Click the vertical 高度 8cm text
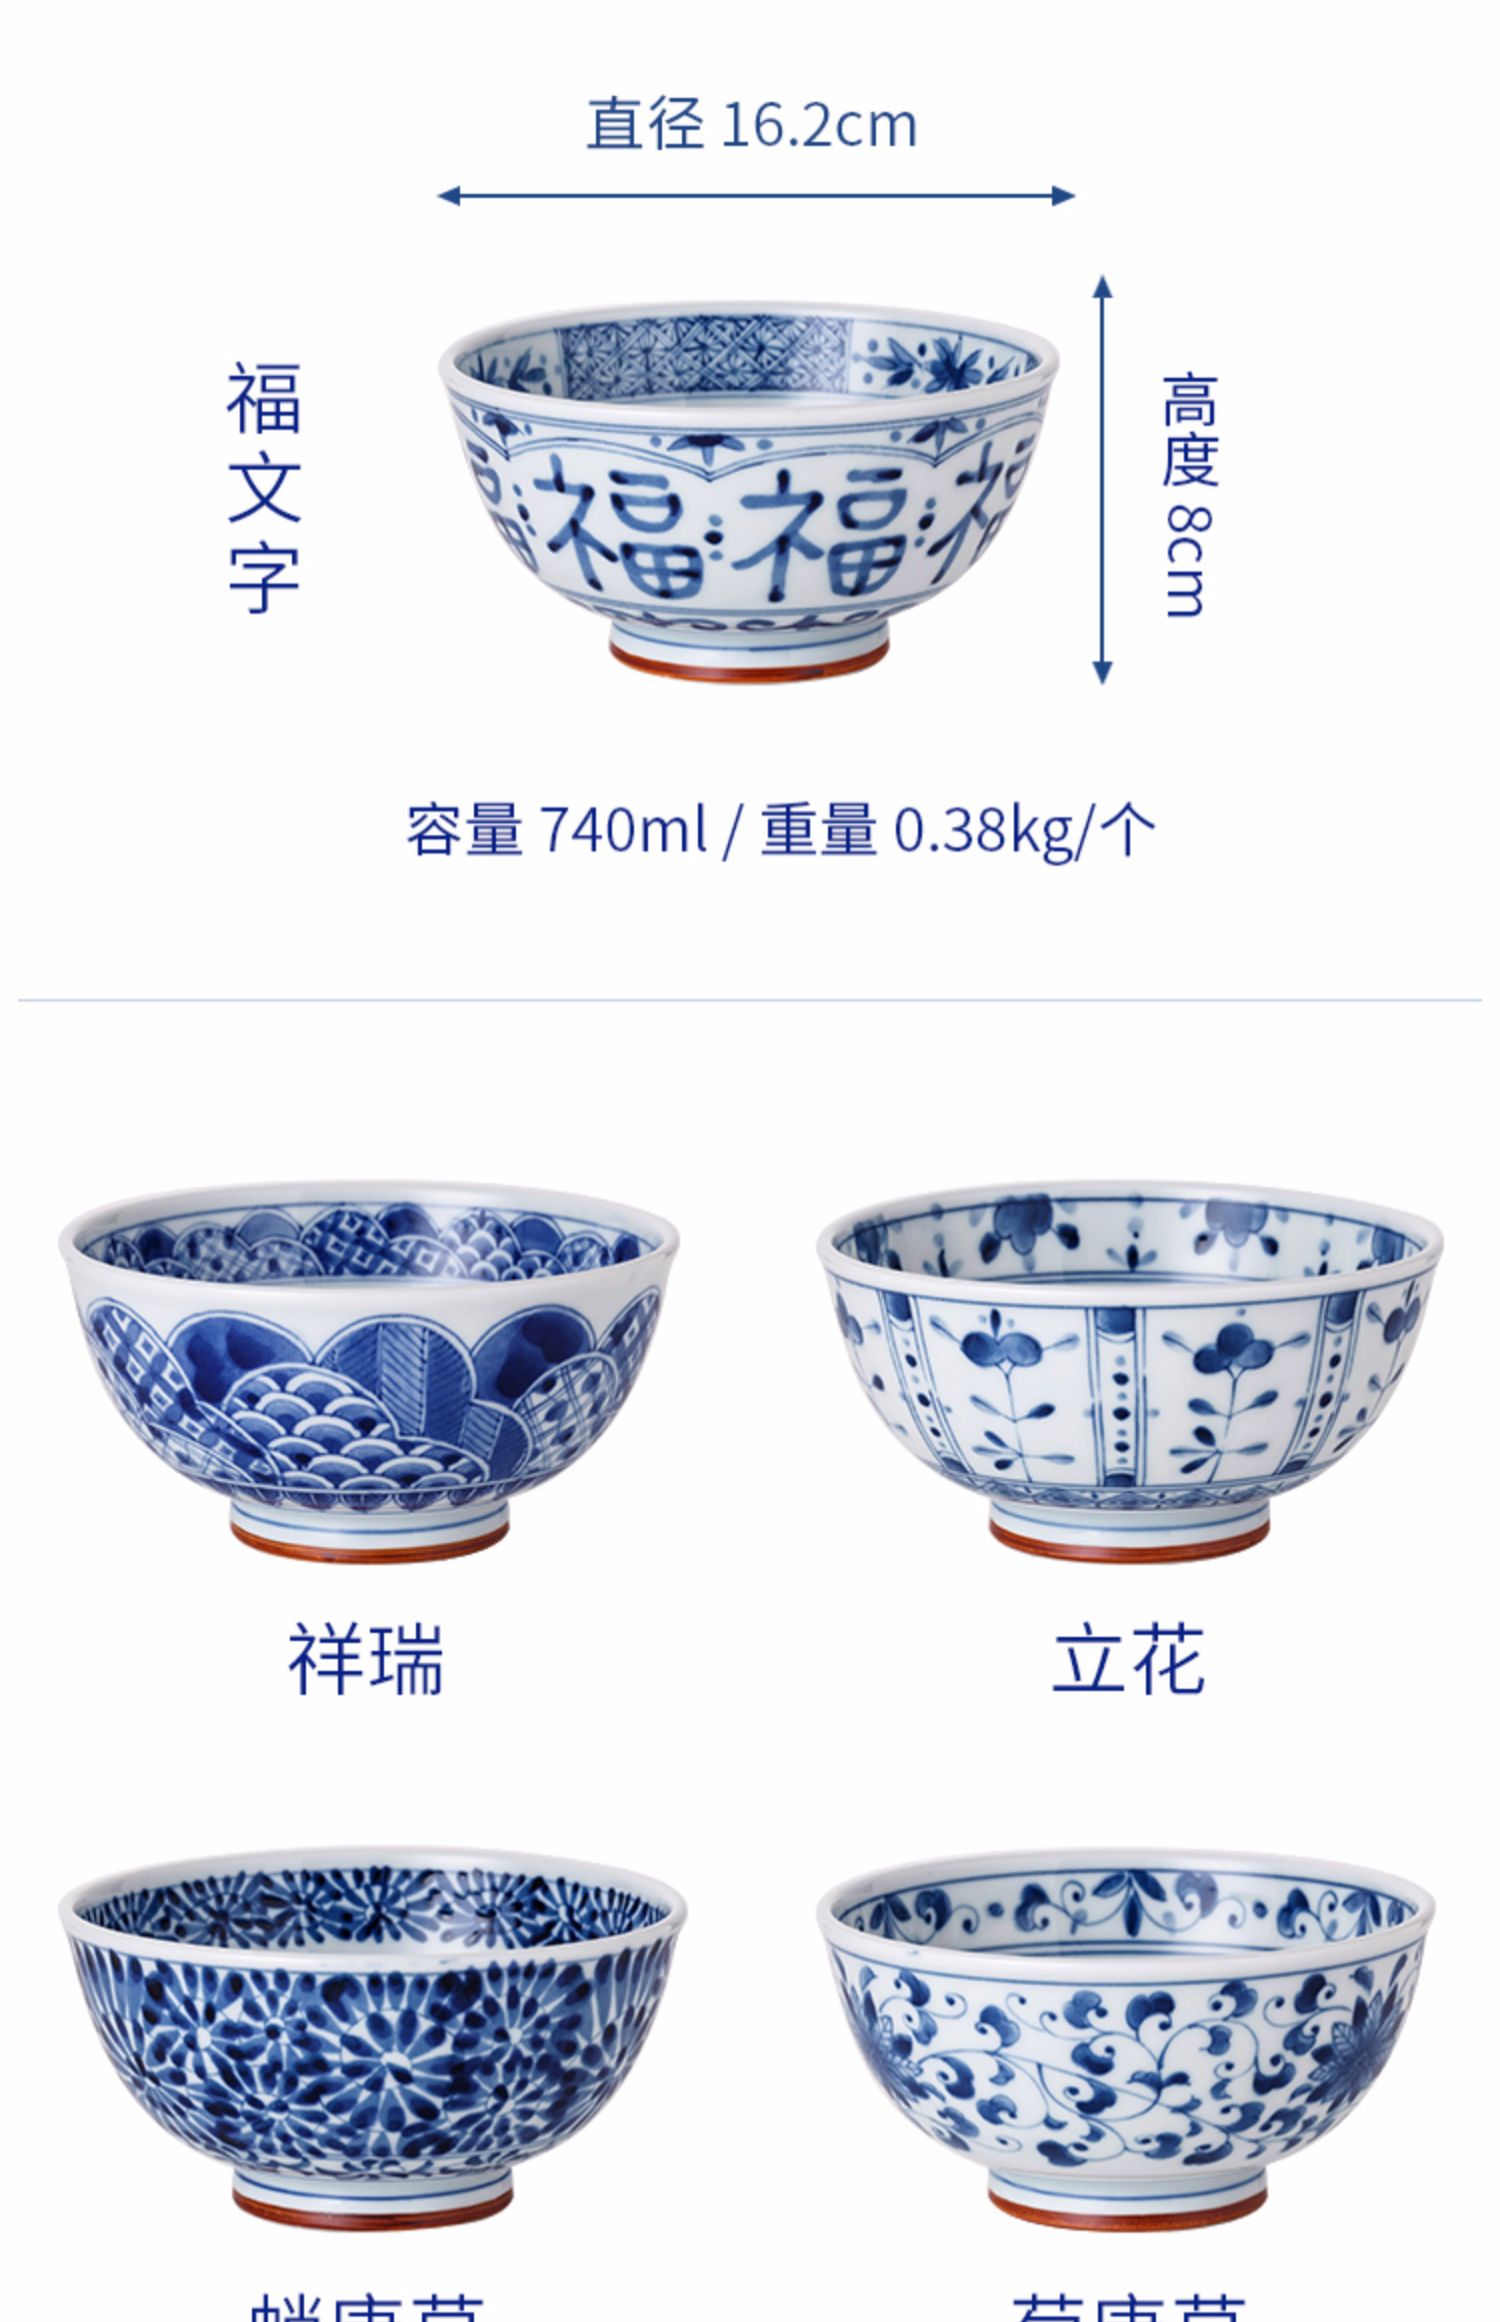The image size is (1500, 2322). click(x=1189, y=496)
